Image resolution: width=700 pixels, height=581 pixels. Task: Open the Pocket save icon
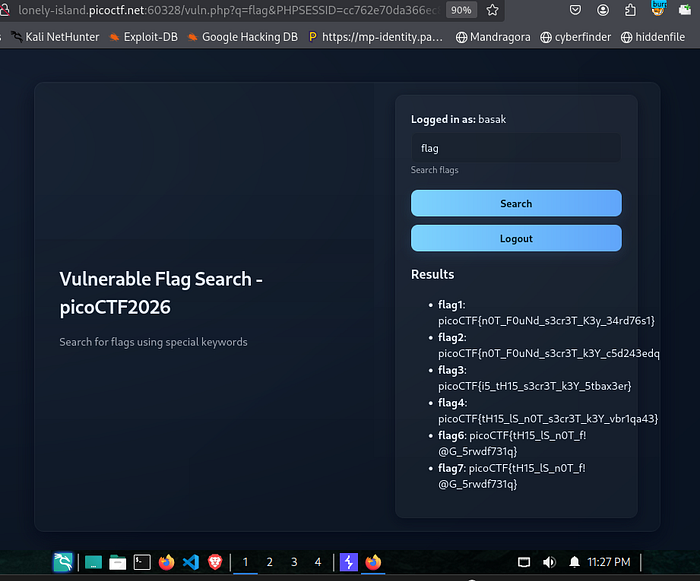pyautogui.click(x=575, y=10)
